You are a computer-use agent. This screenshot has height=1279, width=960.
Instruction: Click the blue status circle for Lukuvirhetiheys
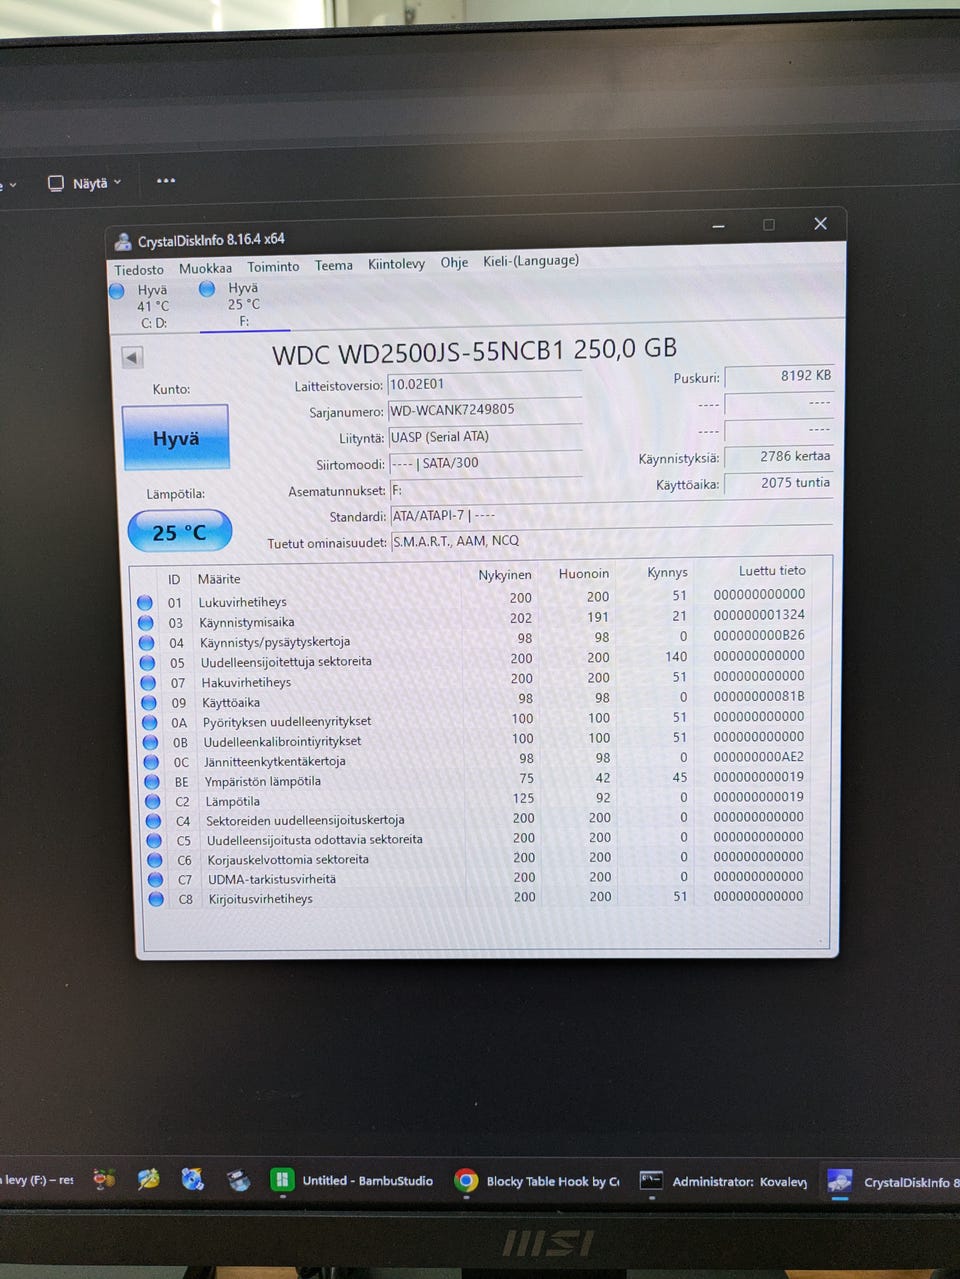(x=144, y=602)
